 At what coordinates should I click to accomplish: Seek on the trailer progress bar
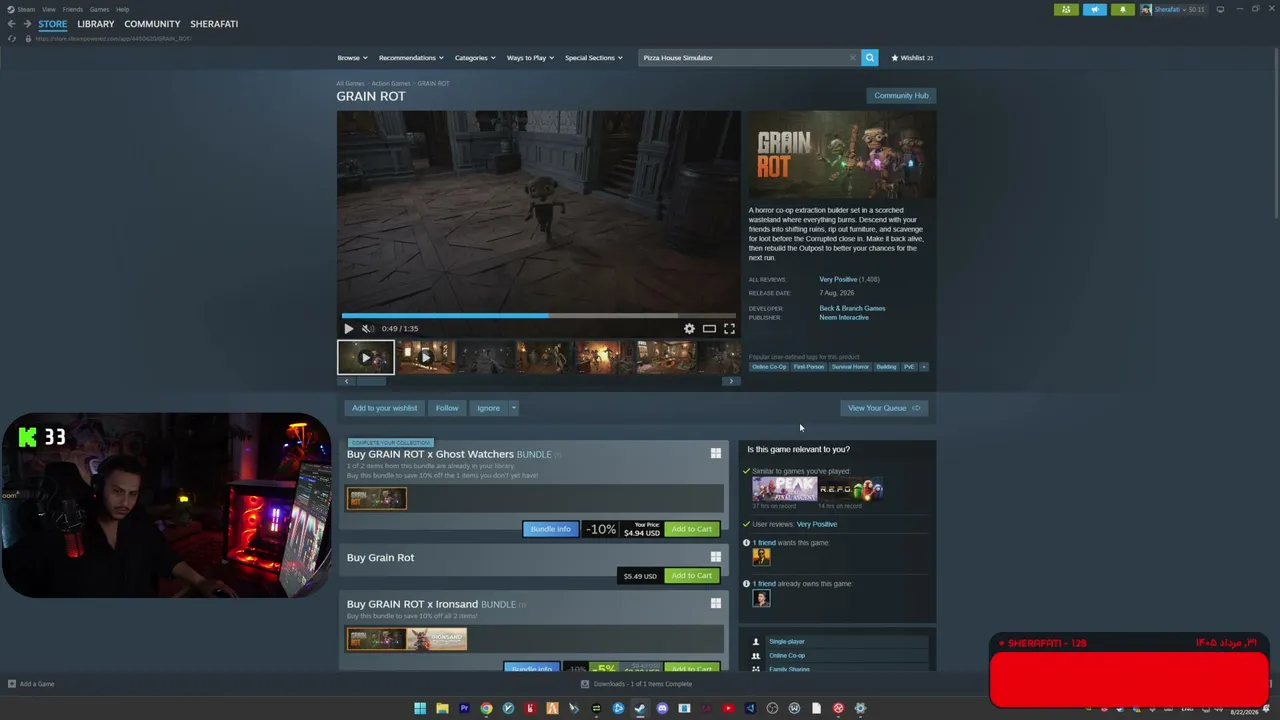[539, 315]
